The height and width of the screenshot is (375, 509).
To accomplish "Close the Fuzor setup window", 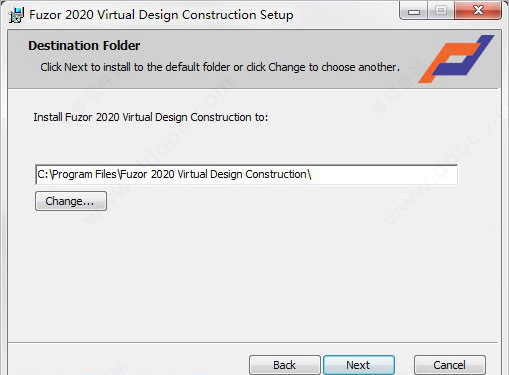I will pyautogui.click(x=478, y=11).
